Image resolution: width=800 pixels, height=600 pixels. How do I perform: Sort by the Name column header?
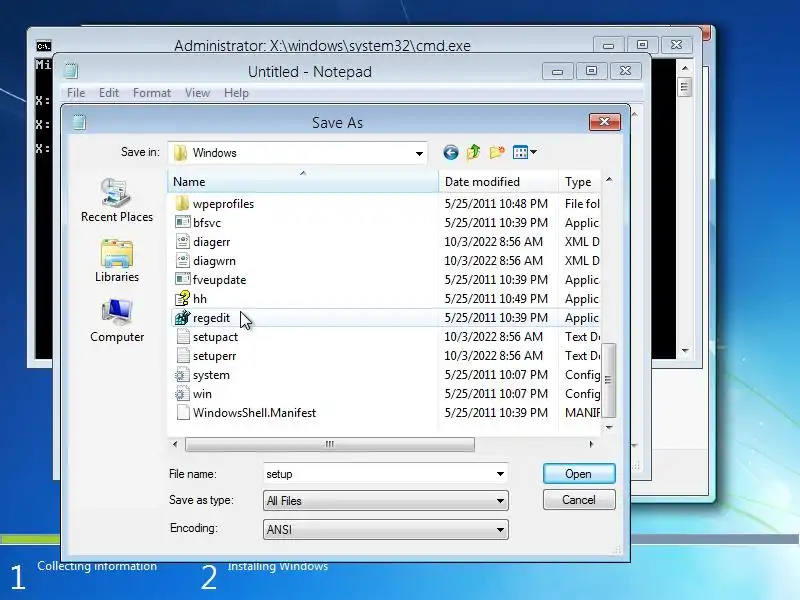pyautogui.click(x=303, y=182)
